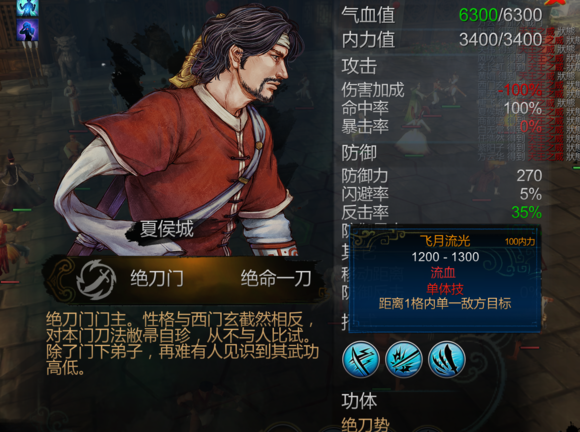Select the 绝命一刀 title text
The image size is (580, 432).
click(276, 278)
